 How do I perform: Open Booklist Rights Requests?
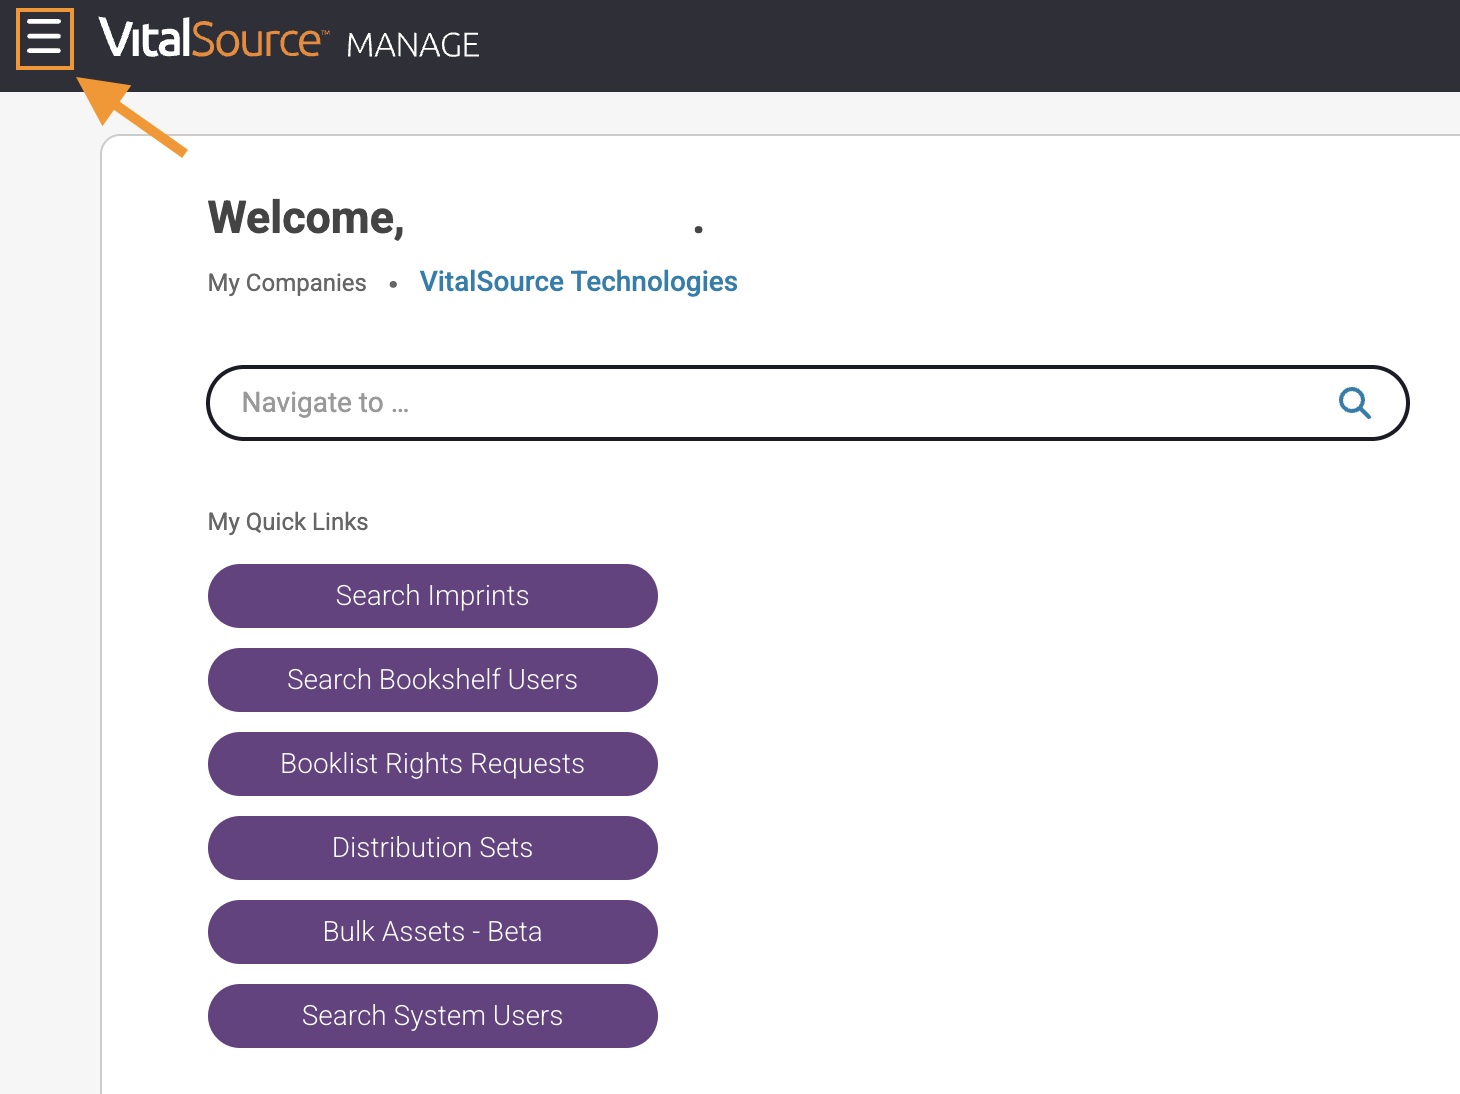pyautogui.click(x=432, y=764)
